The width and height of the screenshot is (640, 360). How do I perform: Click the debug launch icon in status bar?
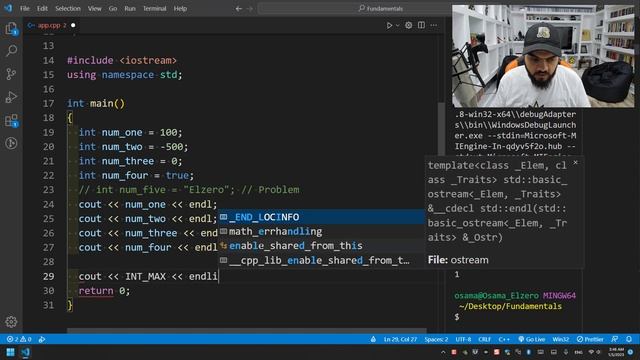pyautogui.click(x=42, y=339)
